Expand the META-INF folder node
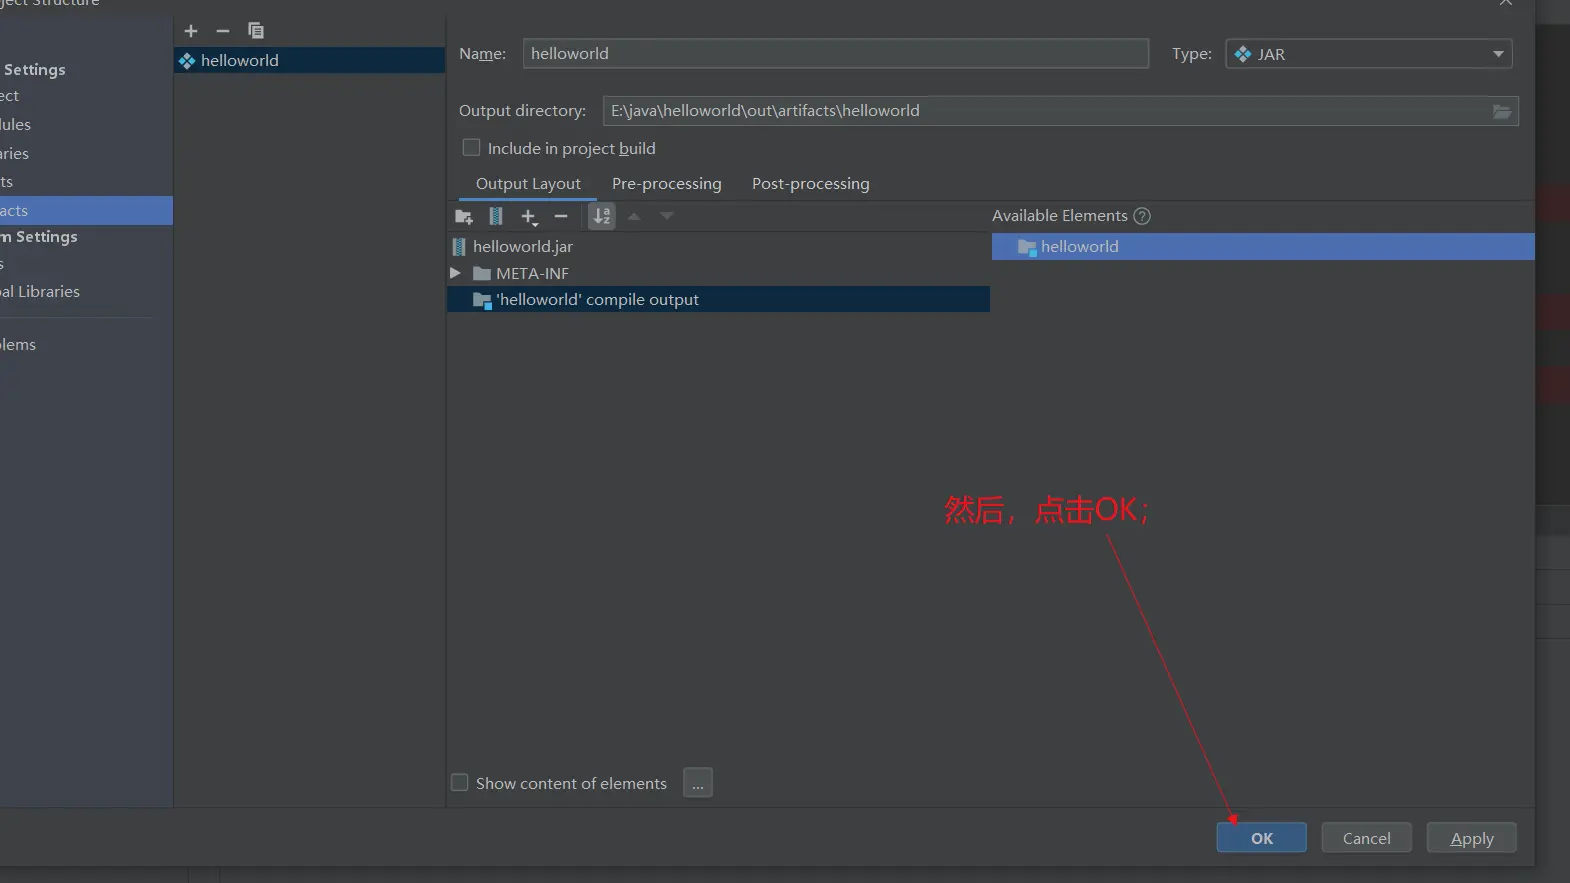This screenshot has height=883, width=1570. point(456,273)
